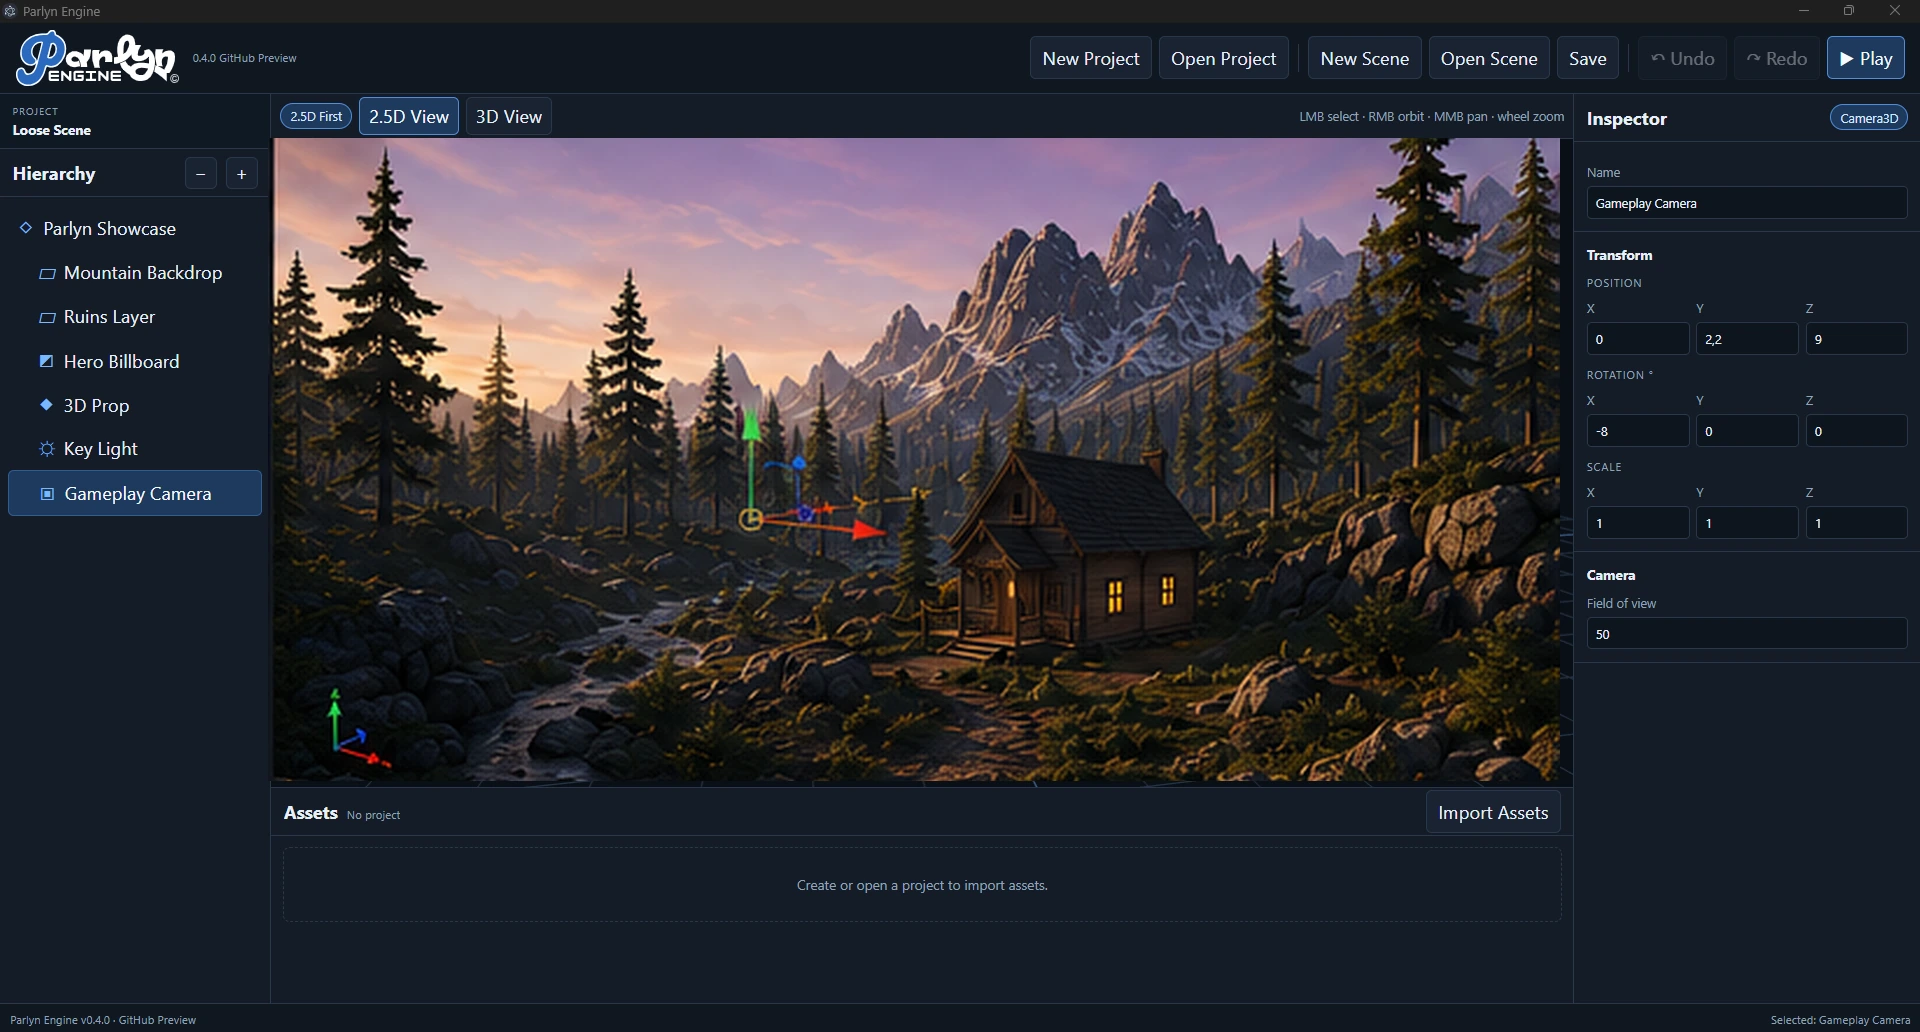Click the Parlyn Showcase diamond icon
Screen dimensions: 1920x1032
[x=26, y=228]
